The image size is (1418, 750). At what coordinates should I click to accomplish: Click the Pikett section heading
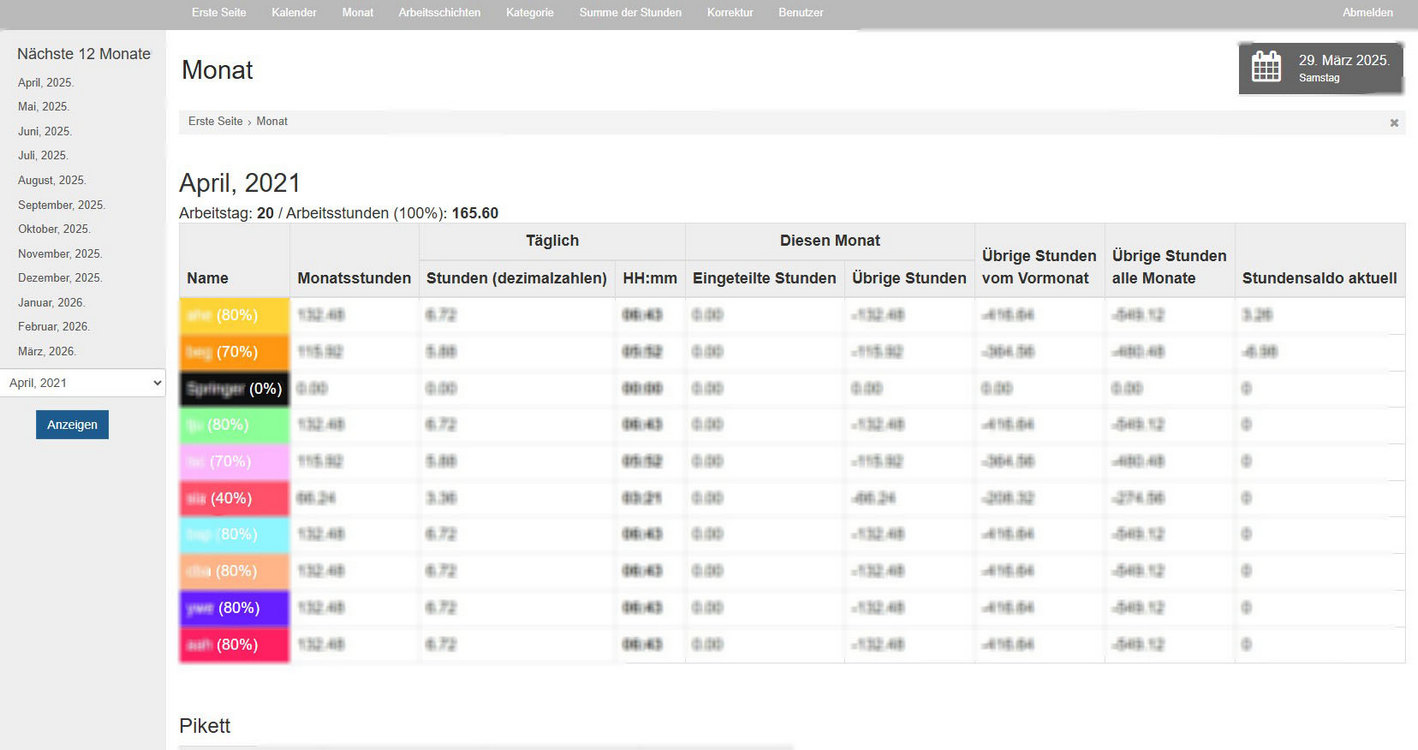(205, 725)
